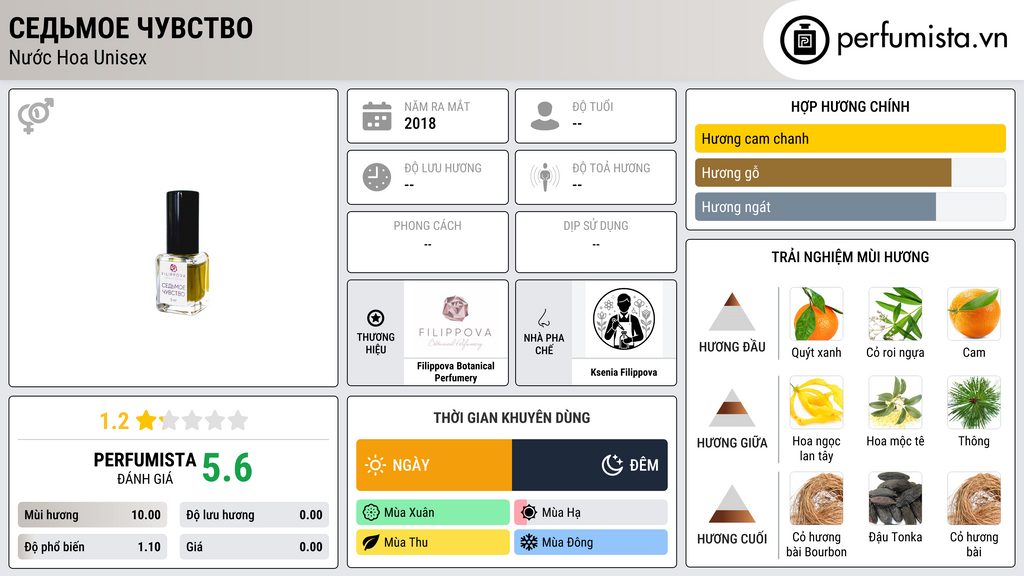Click the Hoa mộc tê note image
This screenshot has height=576, width=1024.
(895, 402)
